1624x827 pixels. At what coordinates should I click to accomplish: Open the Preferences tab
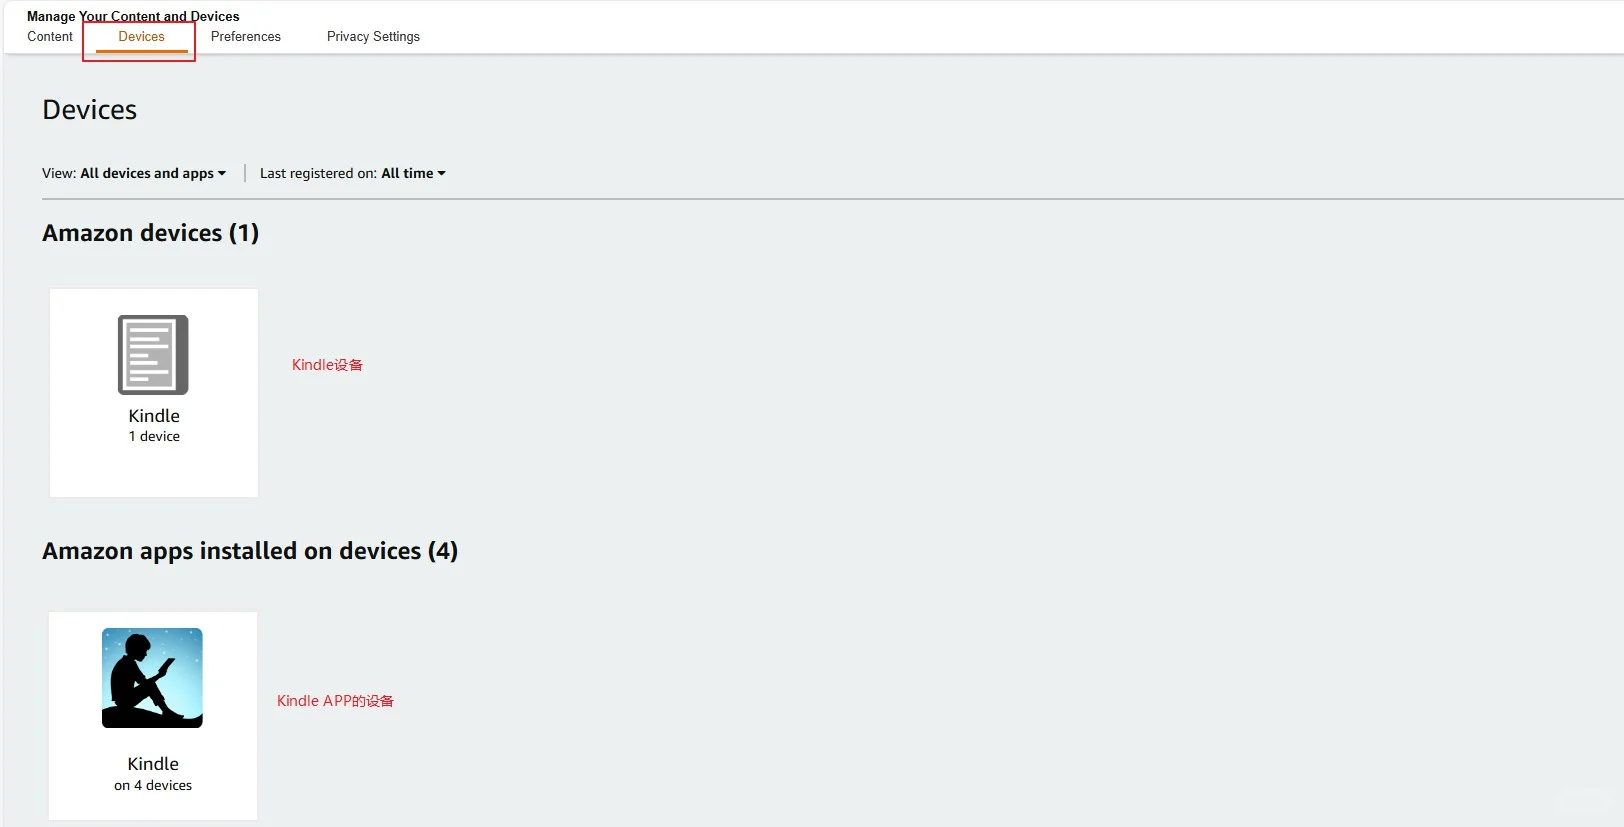click(x=246, y=37)
